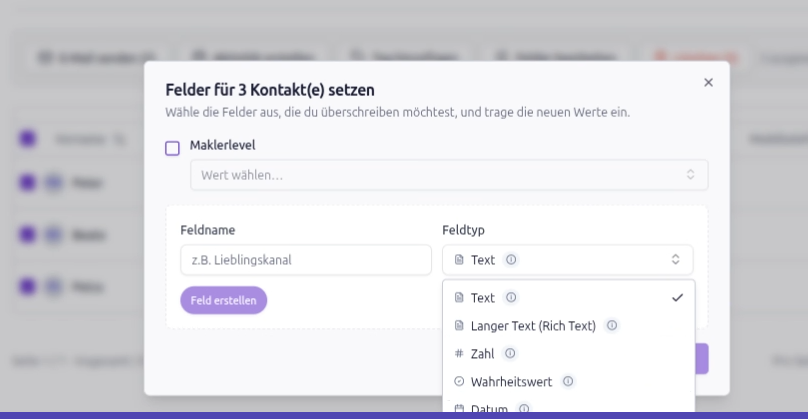Click info icon next to Wahrheitswert
The image size is (808, 419).
pyautogui.click(x=568, y=381)
